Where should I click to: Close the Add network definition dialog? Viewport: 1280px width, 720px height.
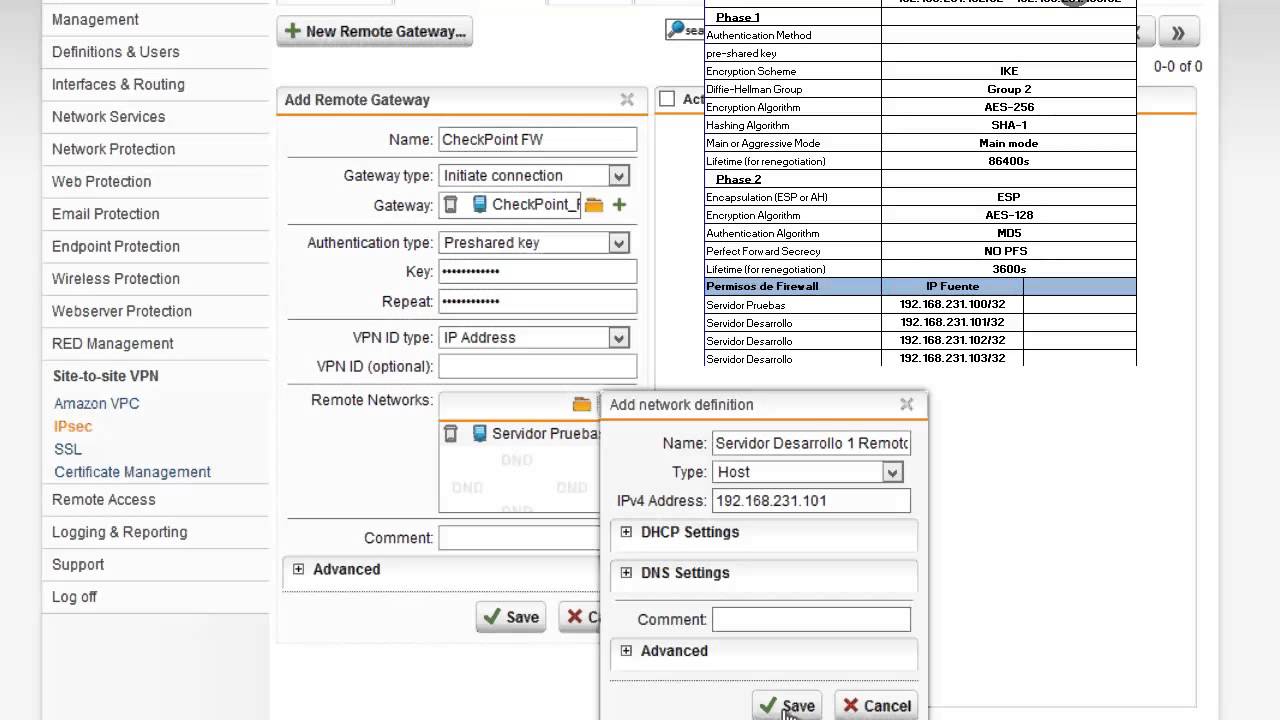point(906,404)
